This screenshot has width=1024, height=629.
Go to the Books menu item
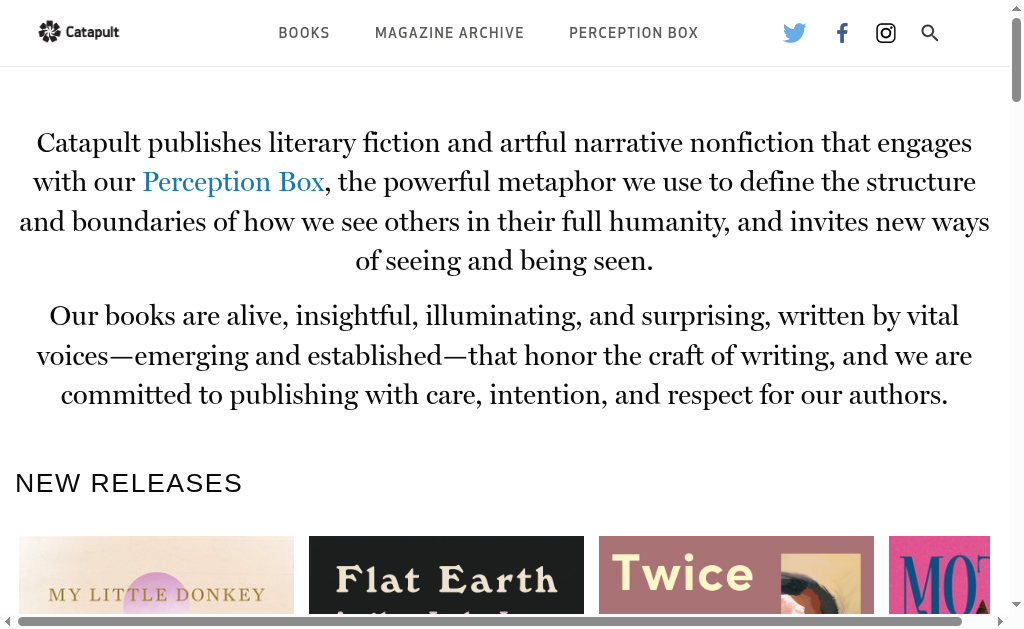(304, 33)
